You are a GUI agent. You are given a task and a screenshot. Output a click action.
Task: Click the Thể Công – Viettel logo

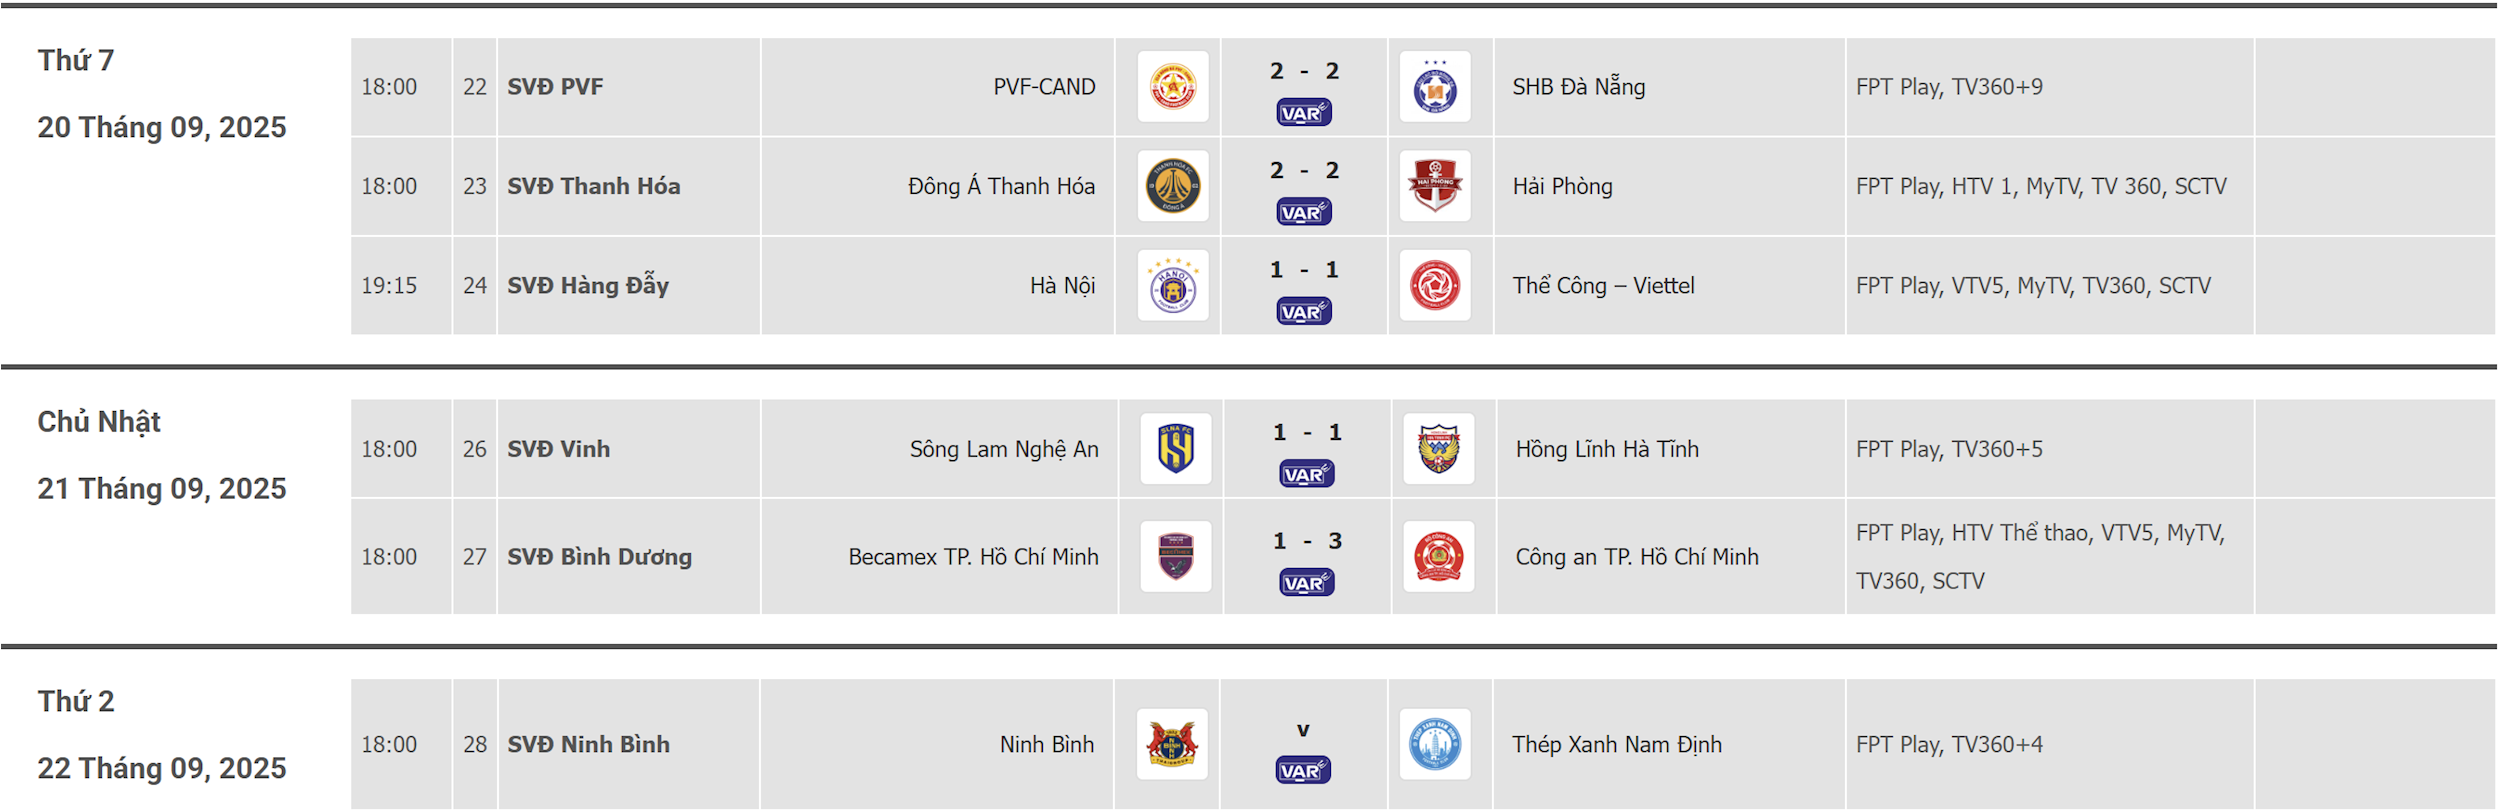(x=1435, y=285)
